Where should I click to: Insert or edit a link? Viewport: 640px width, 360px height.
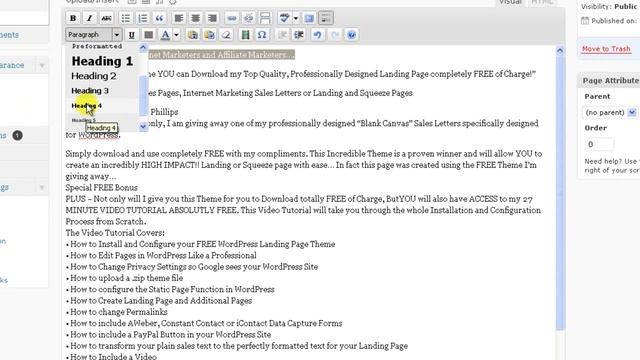point(231,18)
